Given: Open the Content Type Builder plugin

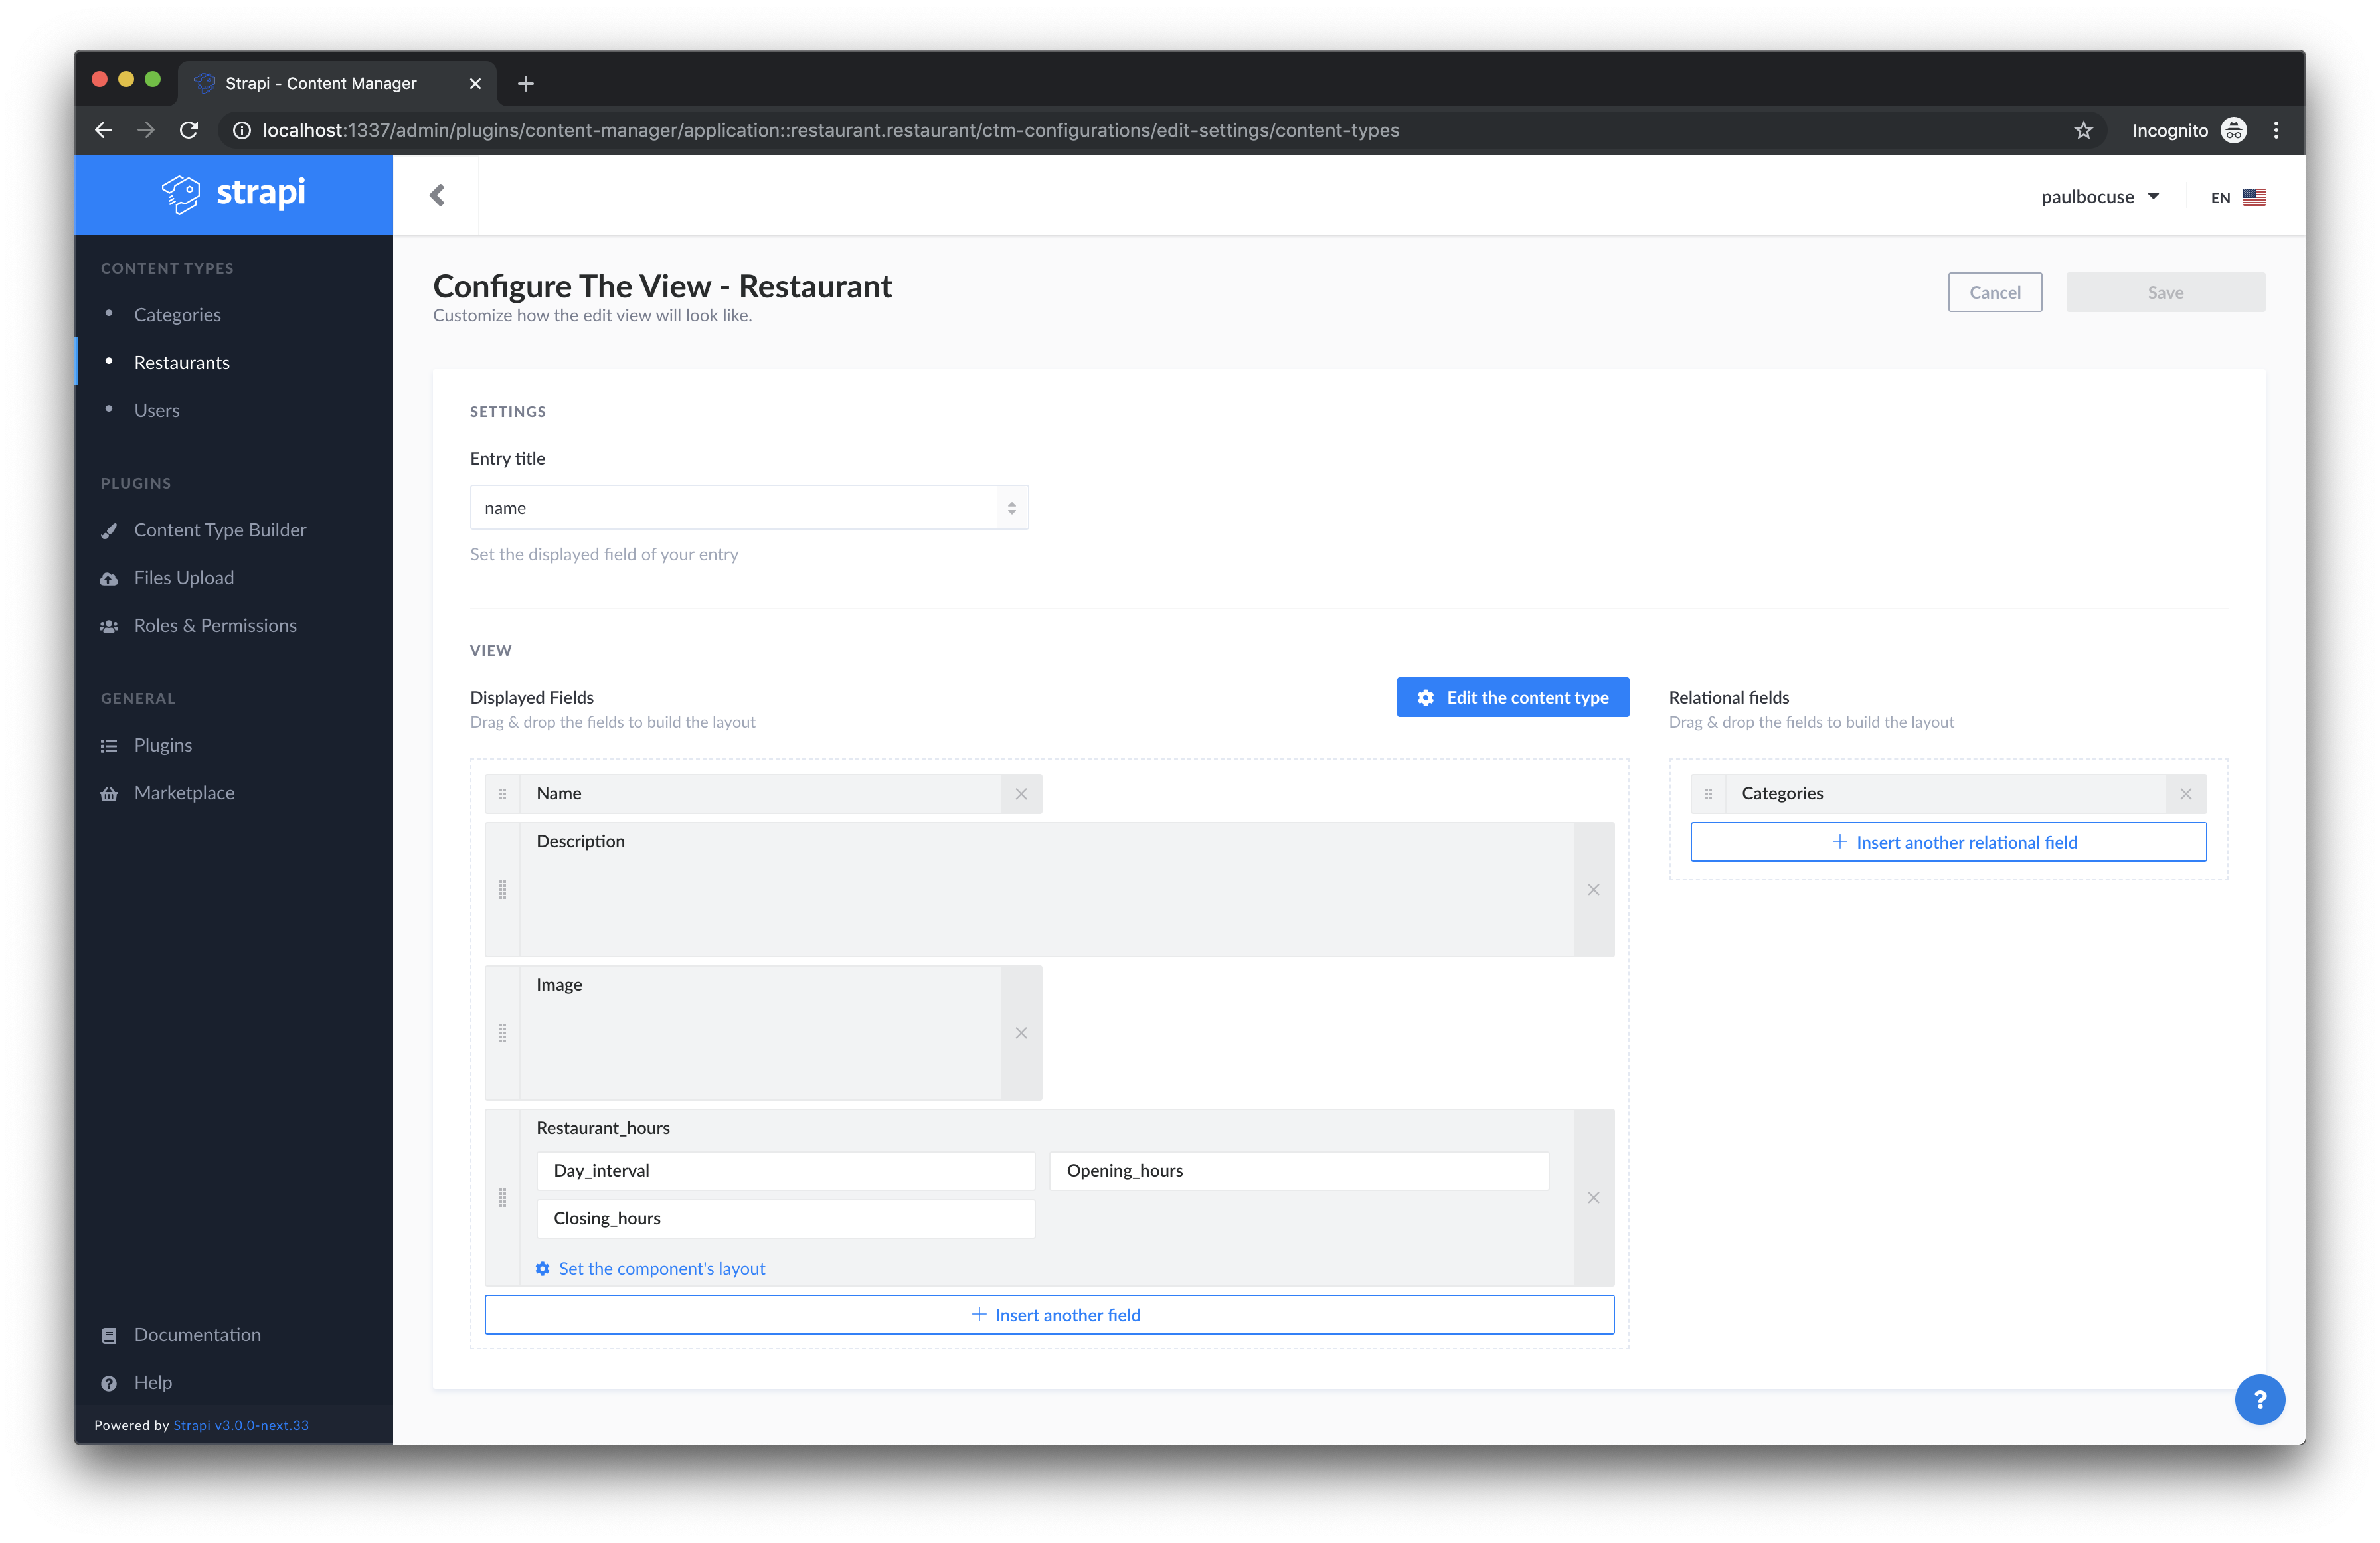Looking at the screenshot, I should pyautogui.click(x=220, y=529).
